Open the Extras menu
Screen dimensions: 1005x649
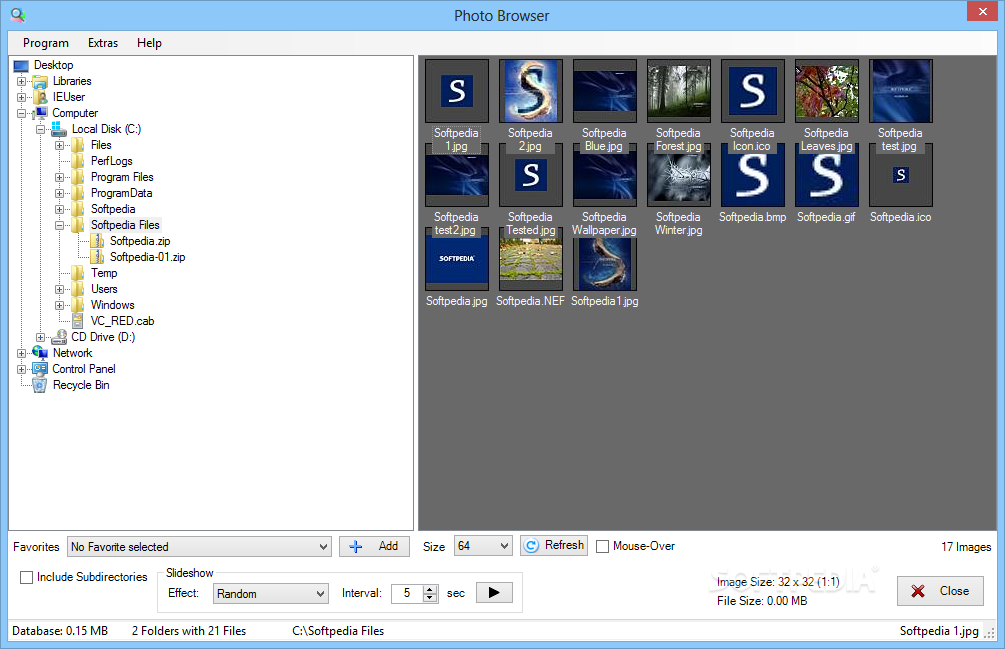tap(103, 43)
